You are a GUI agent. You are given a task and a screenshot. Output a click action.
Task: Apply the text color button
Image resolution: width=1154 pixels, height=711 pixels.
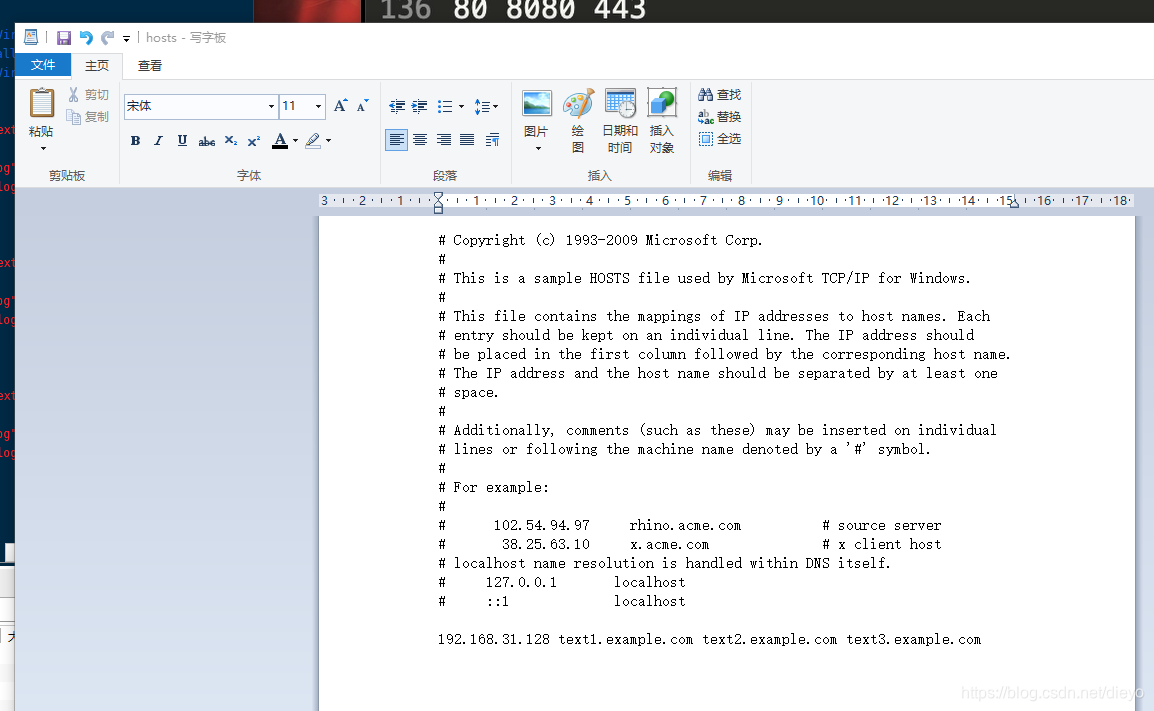coord(280,141)
